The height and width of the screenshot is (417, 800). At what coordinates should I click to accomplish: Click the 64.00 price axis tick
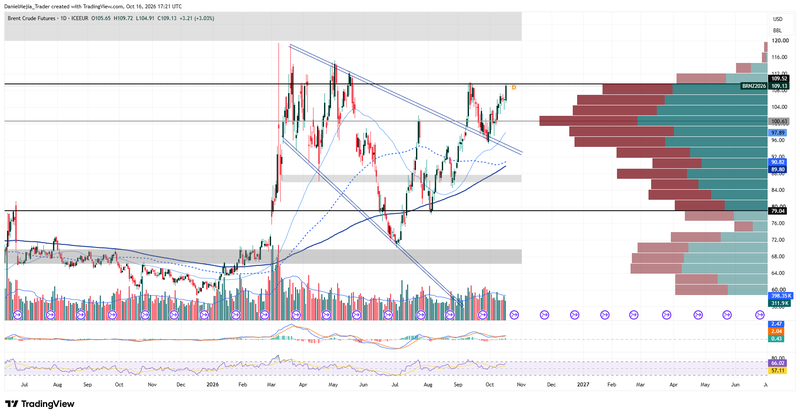click(x=780, y=273)
